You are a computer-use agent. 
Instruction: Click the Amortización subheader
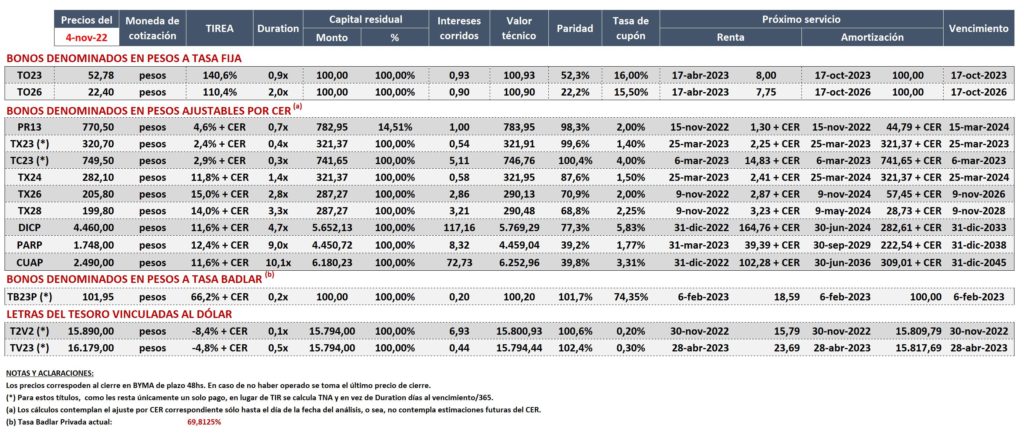872,38
